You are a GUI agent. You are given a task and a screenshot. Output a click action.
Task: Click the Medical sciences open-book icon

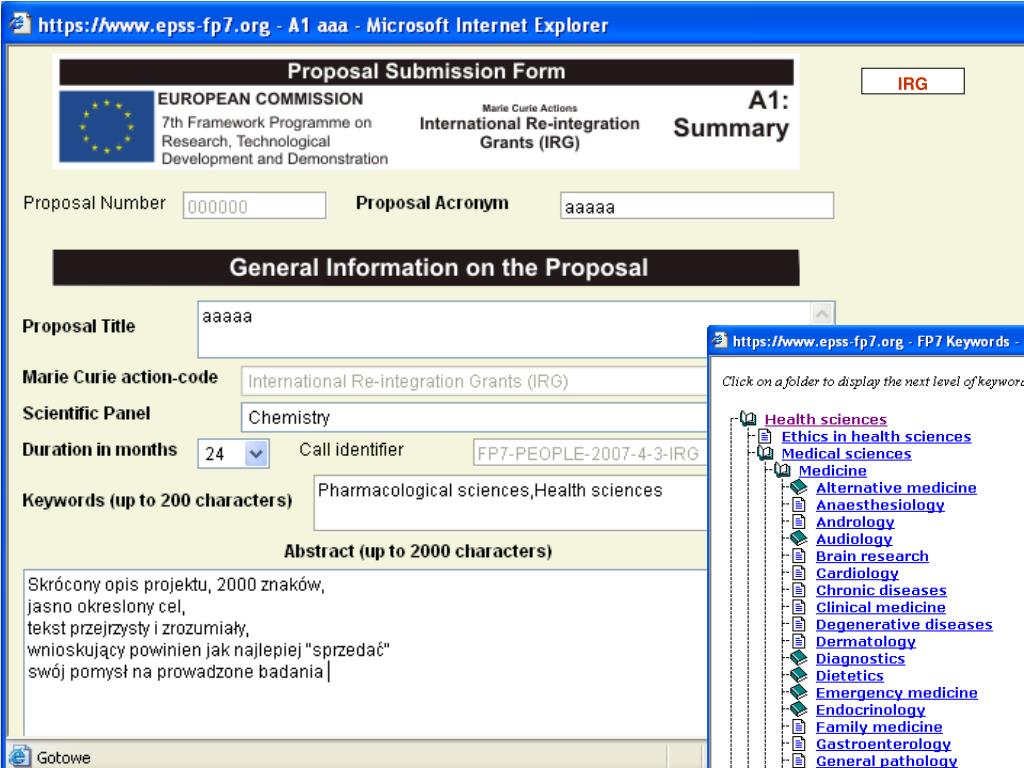(765, 453)
